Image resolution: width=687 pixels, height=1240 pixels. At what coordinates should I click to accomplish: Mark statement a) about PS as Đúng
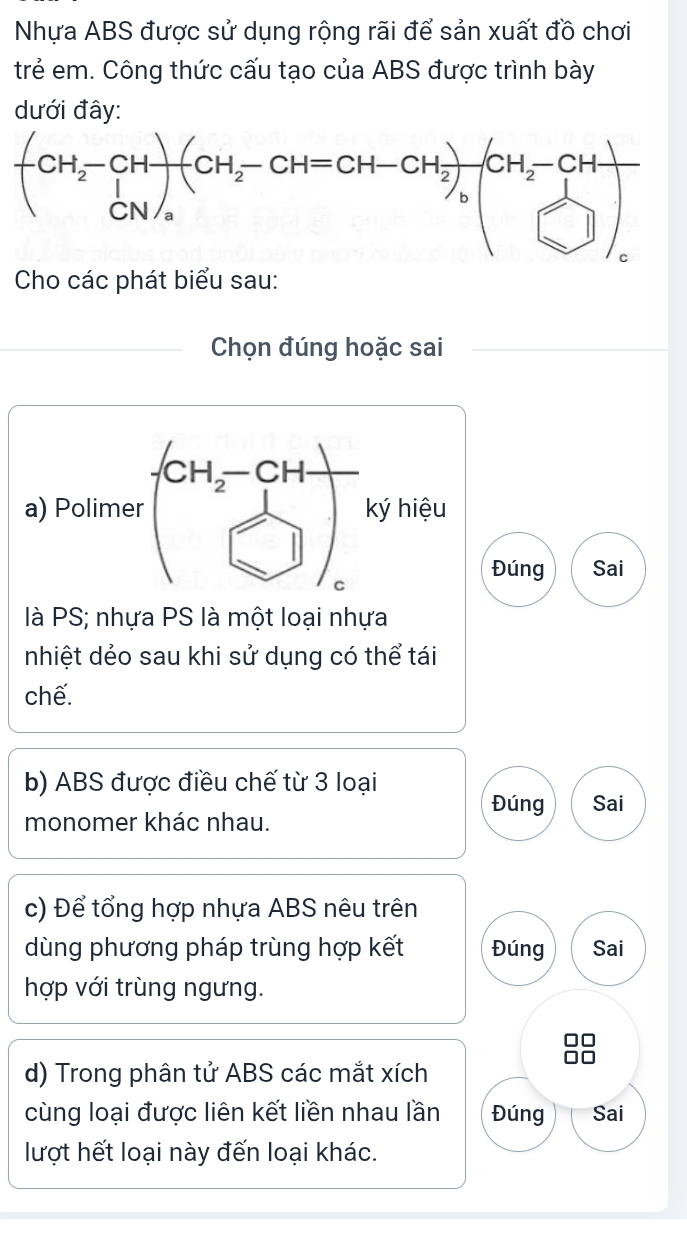tap(520, 569)
